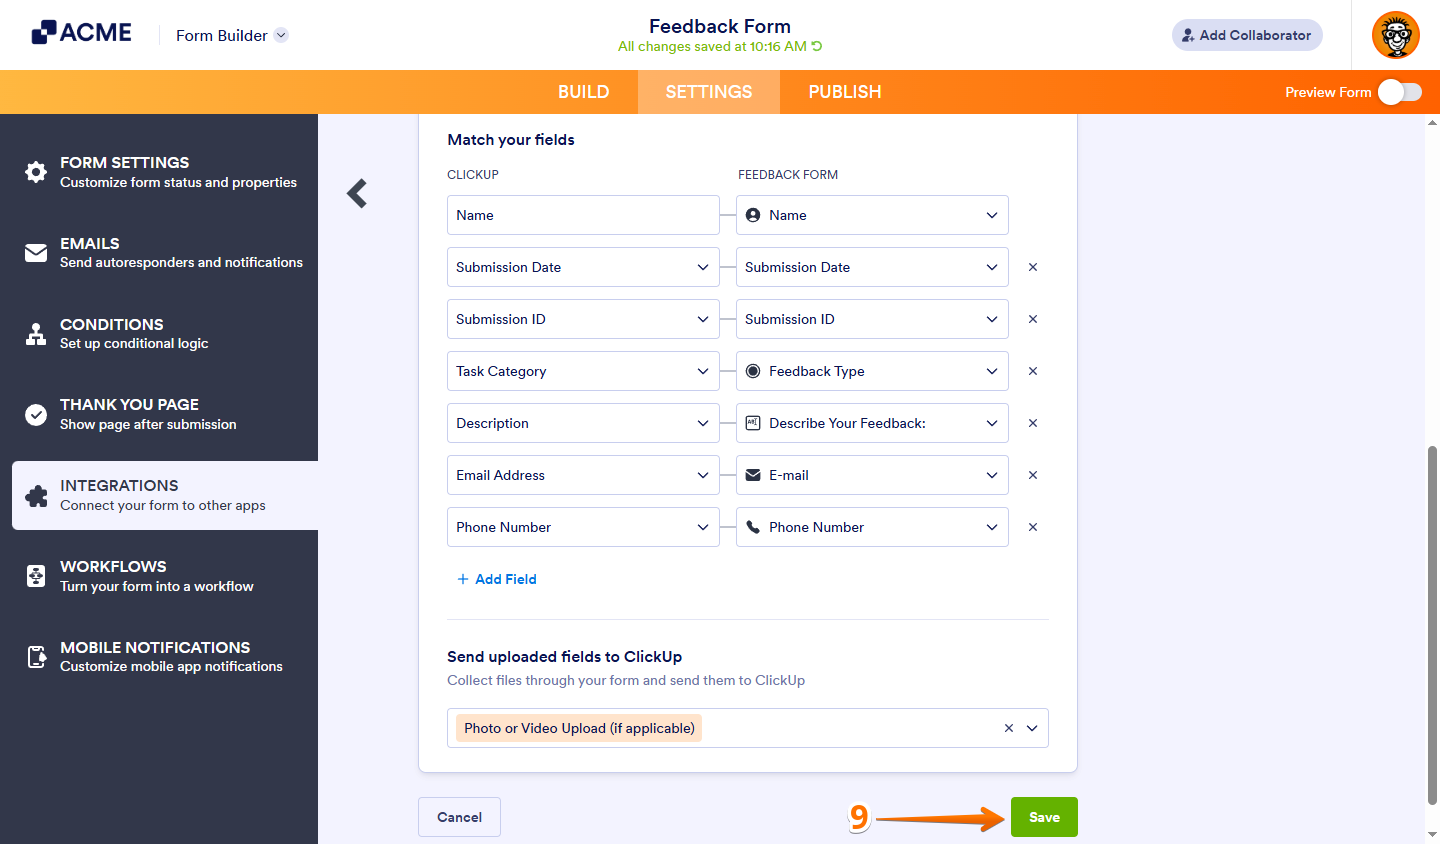Switch to the BUILD tab

583,91
